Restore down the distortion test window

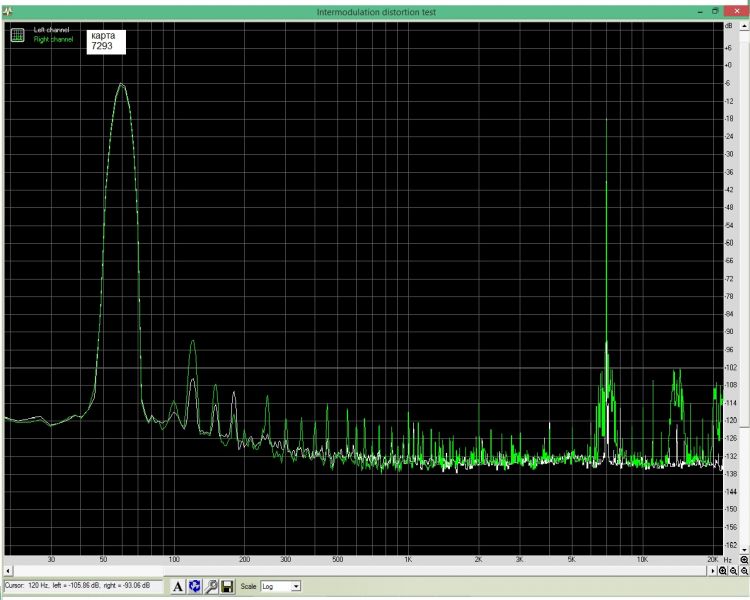coord(715,11)
